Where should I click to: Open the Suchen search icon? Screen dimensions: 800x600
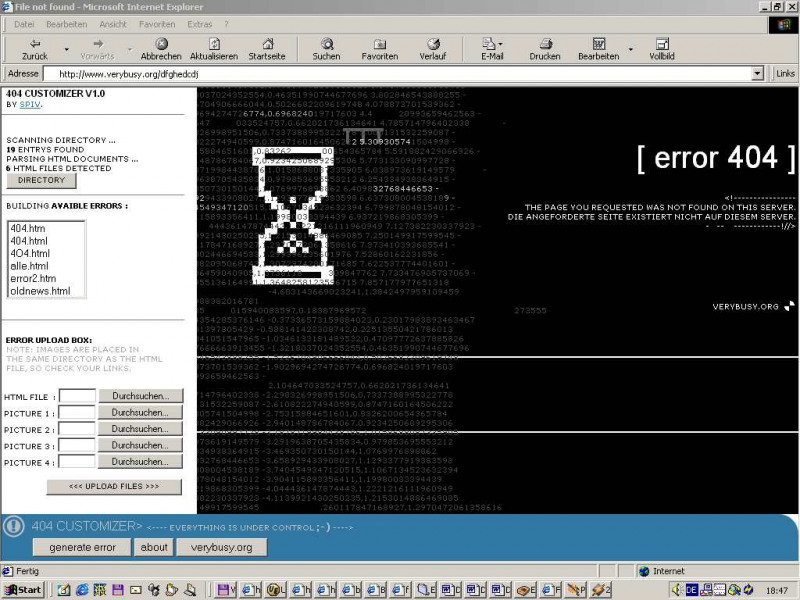click(x=327, y=44)
